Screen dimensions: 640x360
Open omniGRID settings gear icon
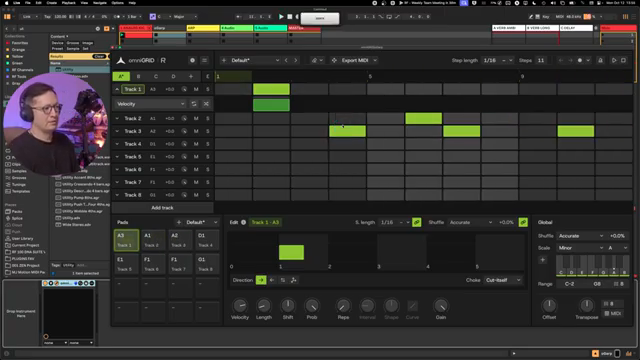click(x=192, y=60)
